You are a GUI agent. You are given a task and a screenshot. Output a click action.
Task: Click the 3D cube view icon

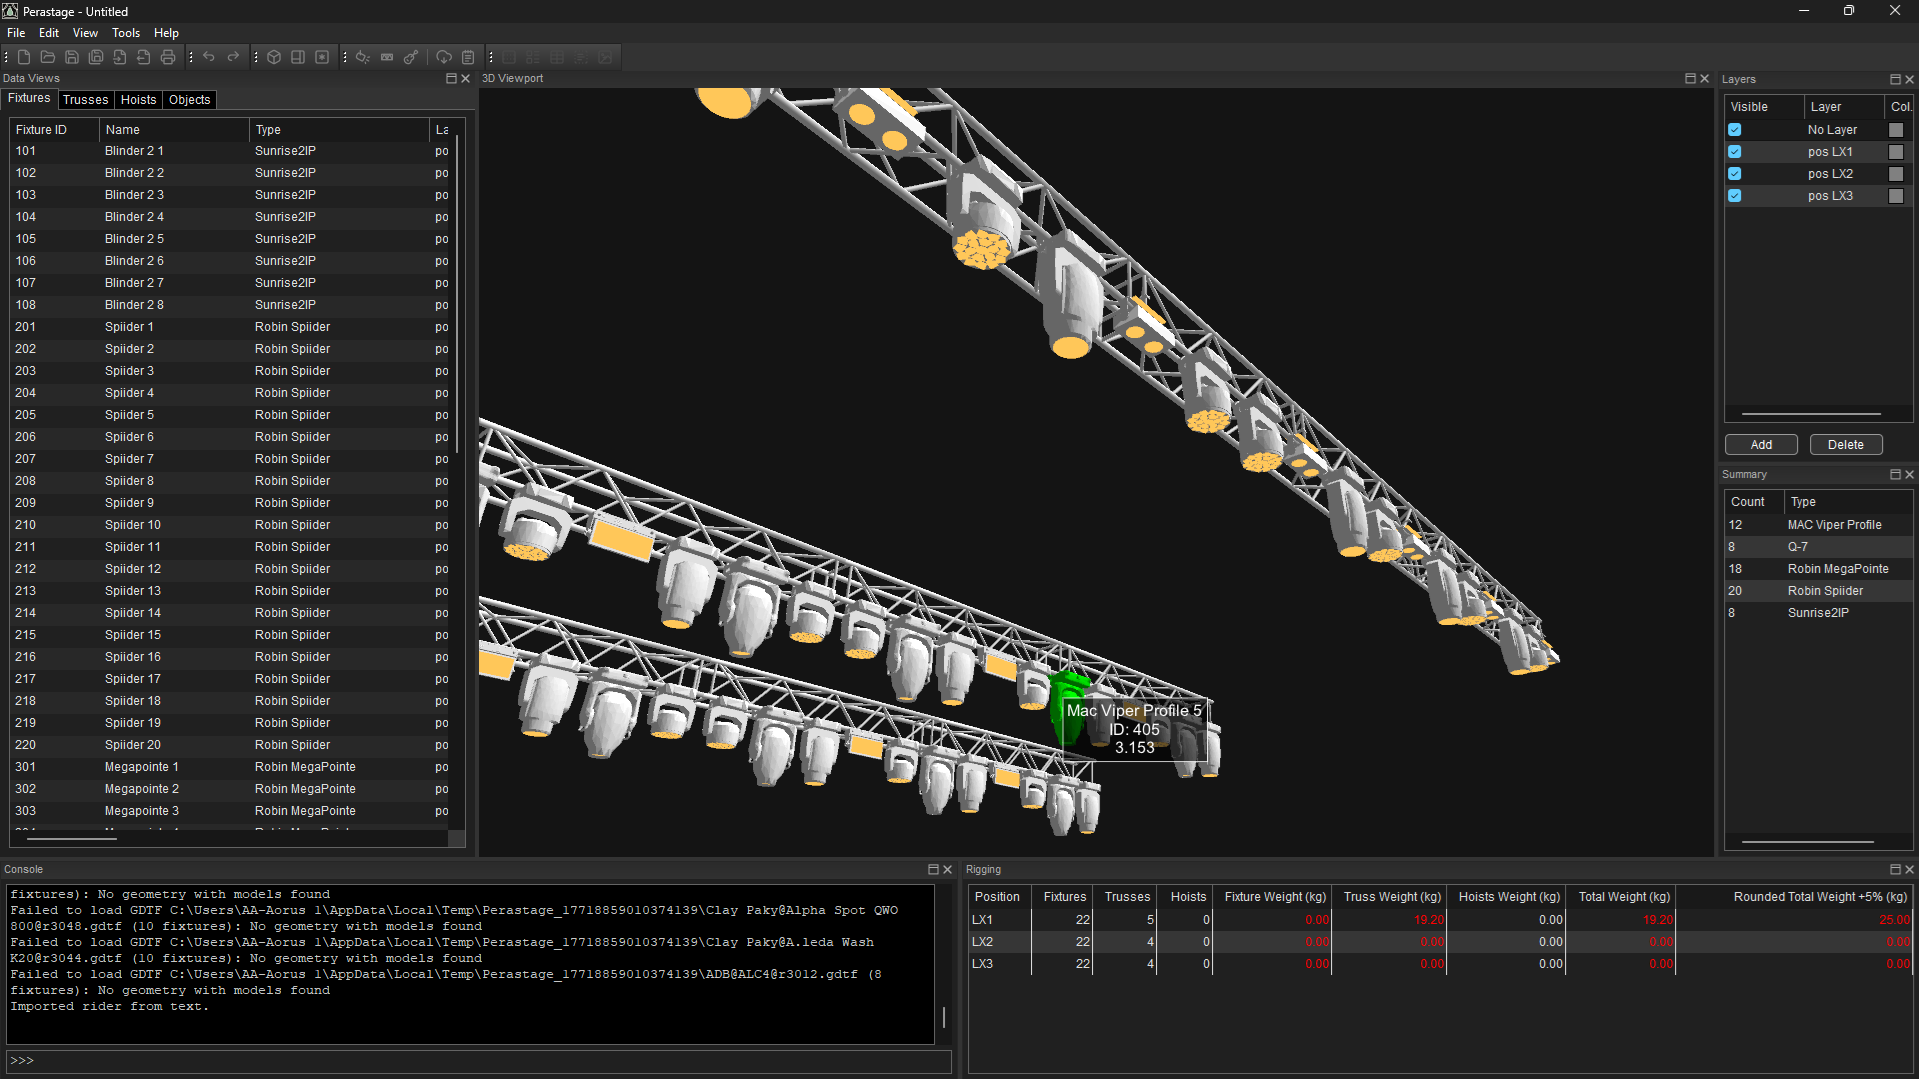tap(274, 57)
